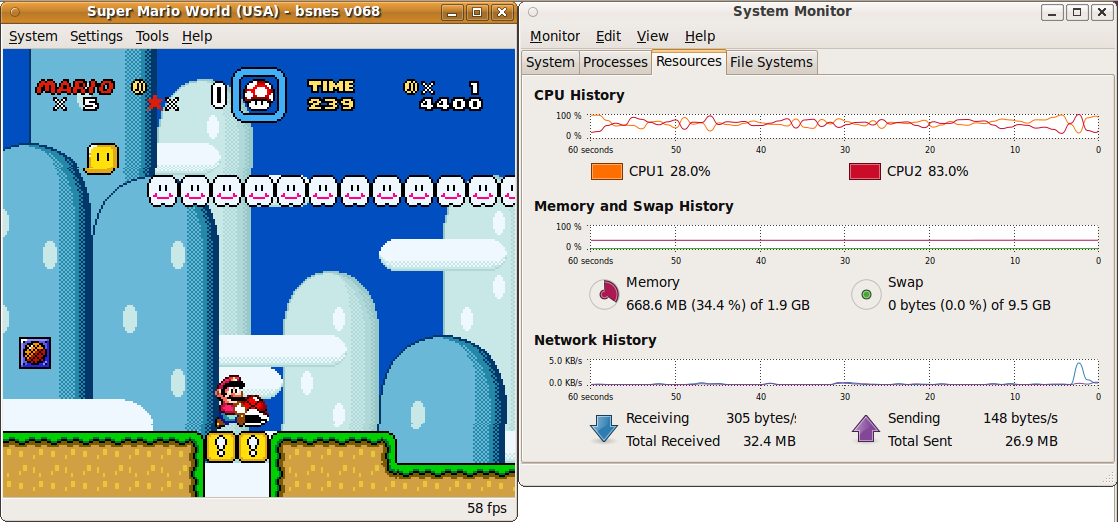The image size is (1118, 522).
Task: Select the Resources tab
Action: (x=689, y=61)
